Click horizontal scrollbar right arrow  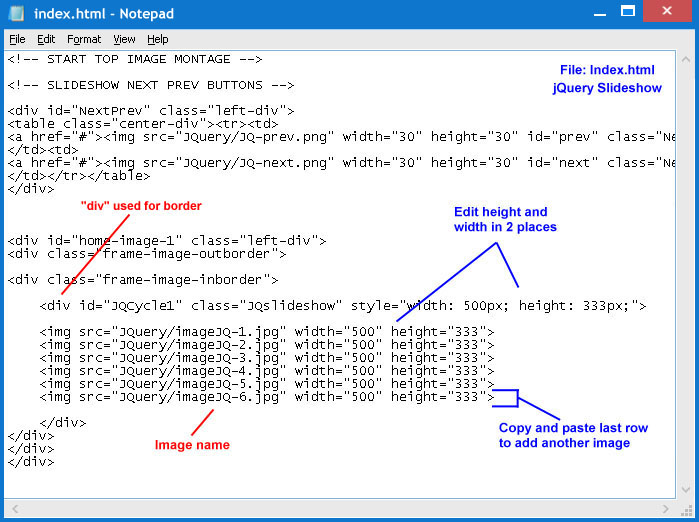click(666, 509)
